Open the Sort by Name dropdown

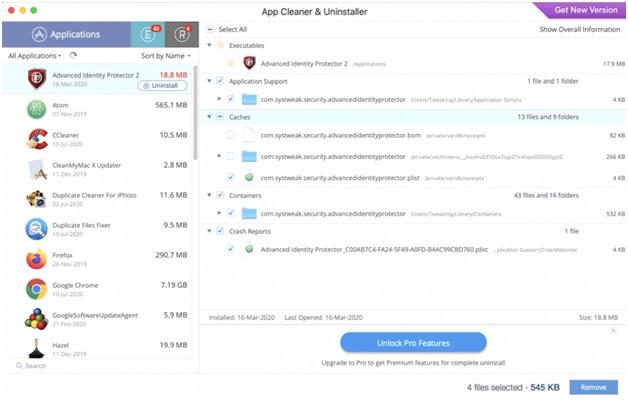(x=166, y=56)
